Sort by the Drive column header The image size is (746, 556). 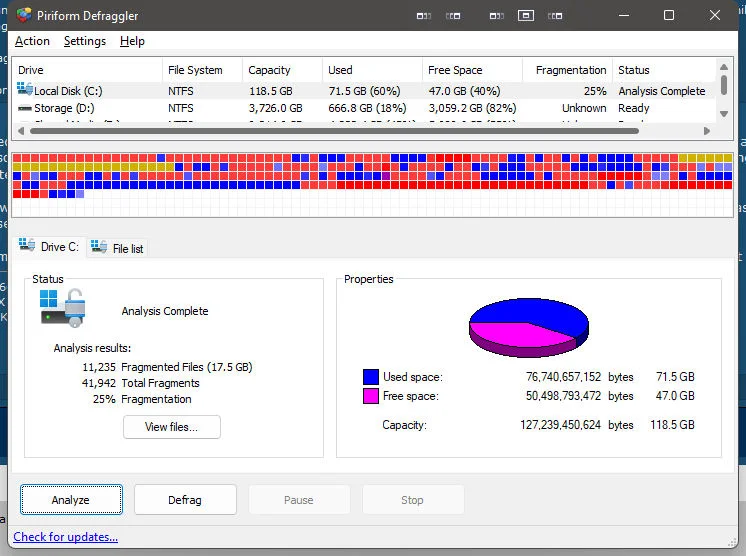pyautogui.click(x=88, y=70)
